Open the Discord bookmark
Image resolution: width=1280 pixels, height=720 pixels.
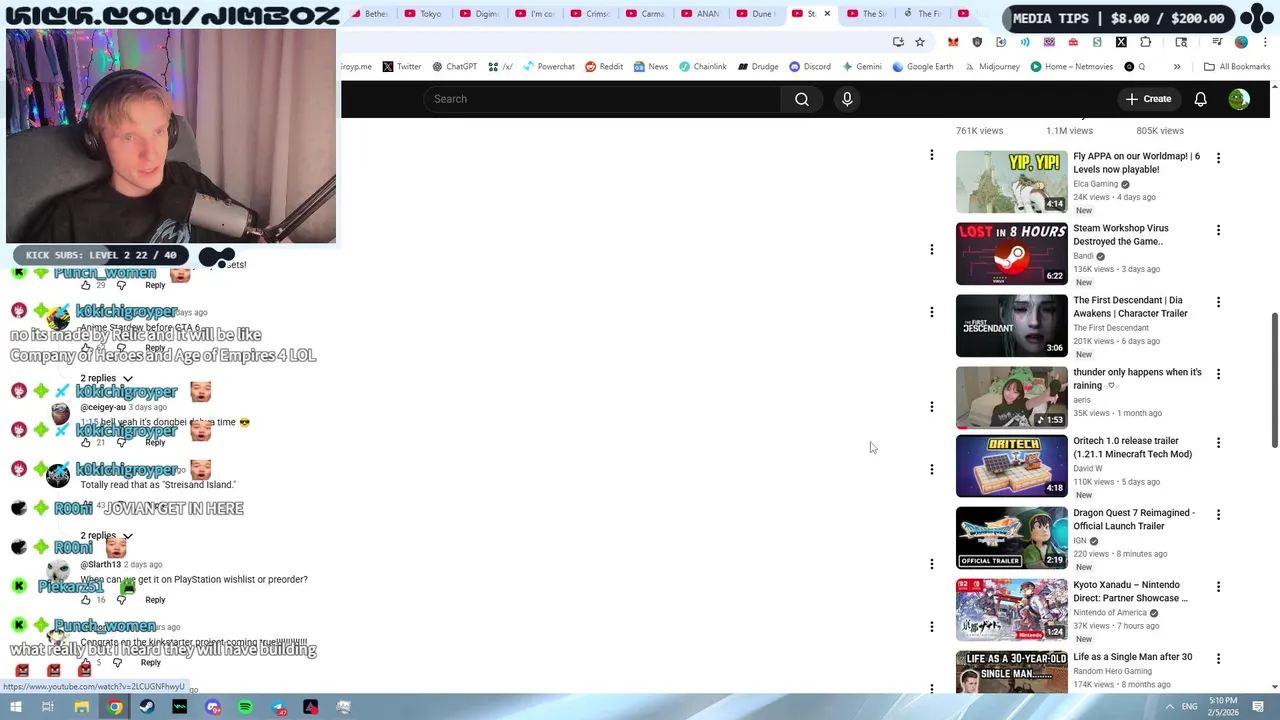(810, 67)
